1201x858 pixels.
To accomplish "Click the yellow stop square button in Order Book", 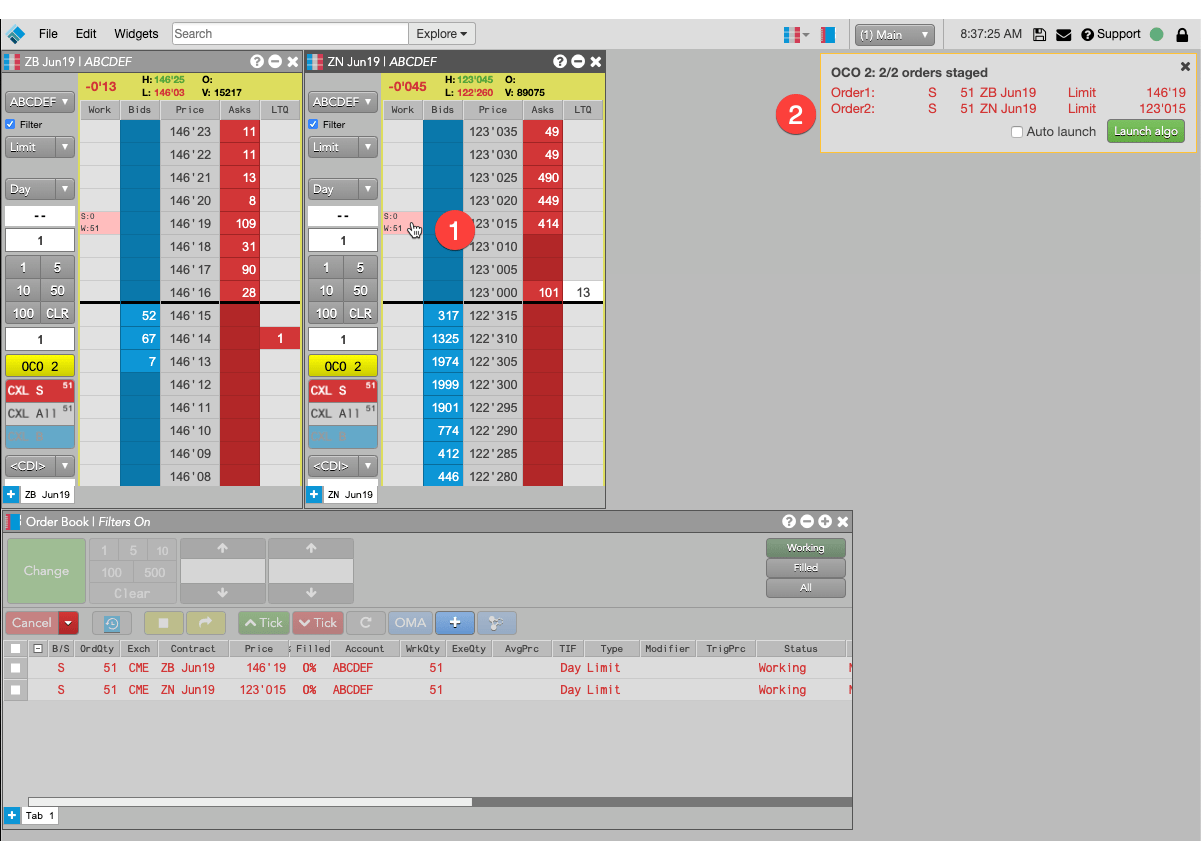I will (x=164, y=622).
